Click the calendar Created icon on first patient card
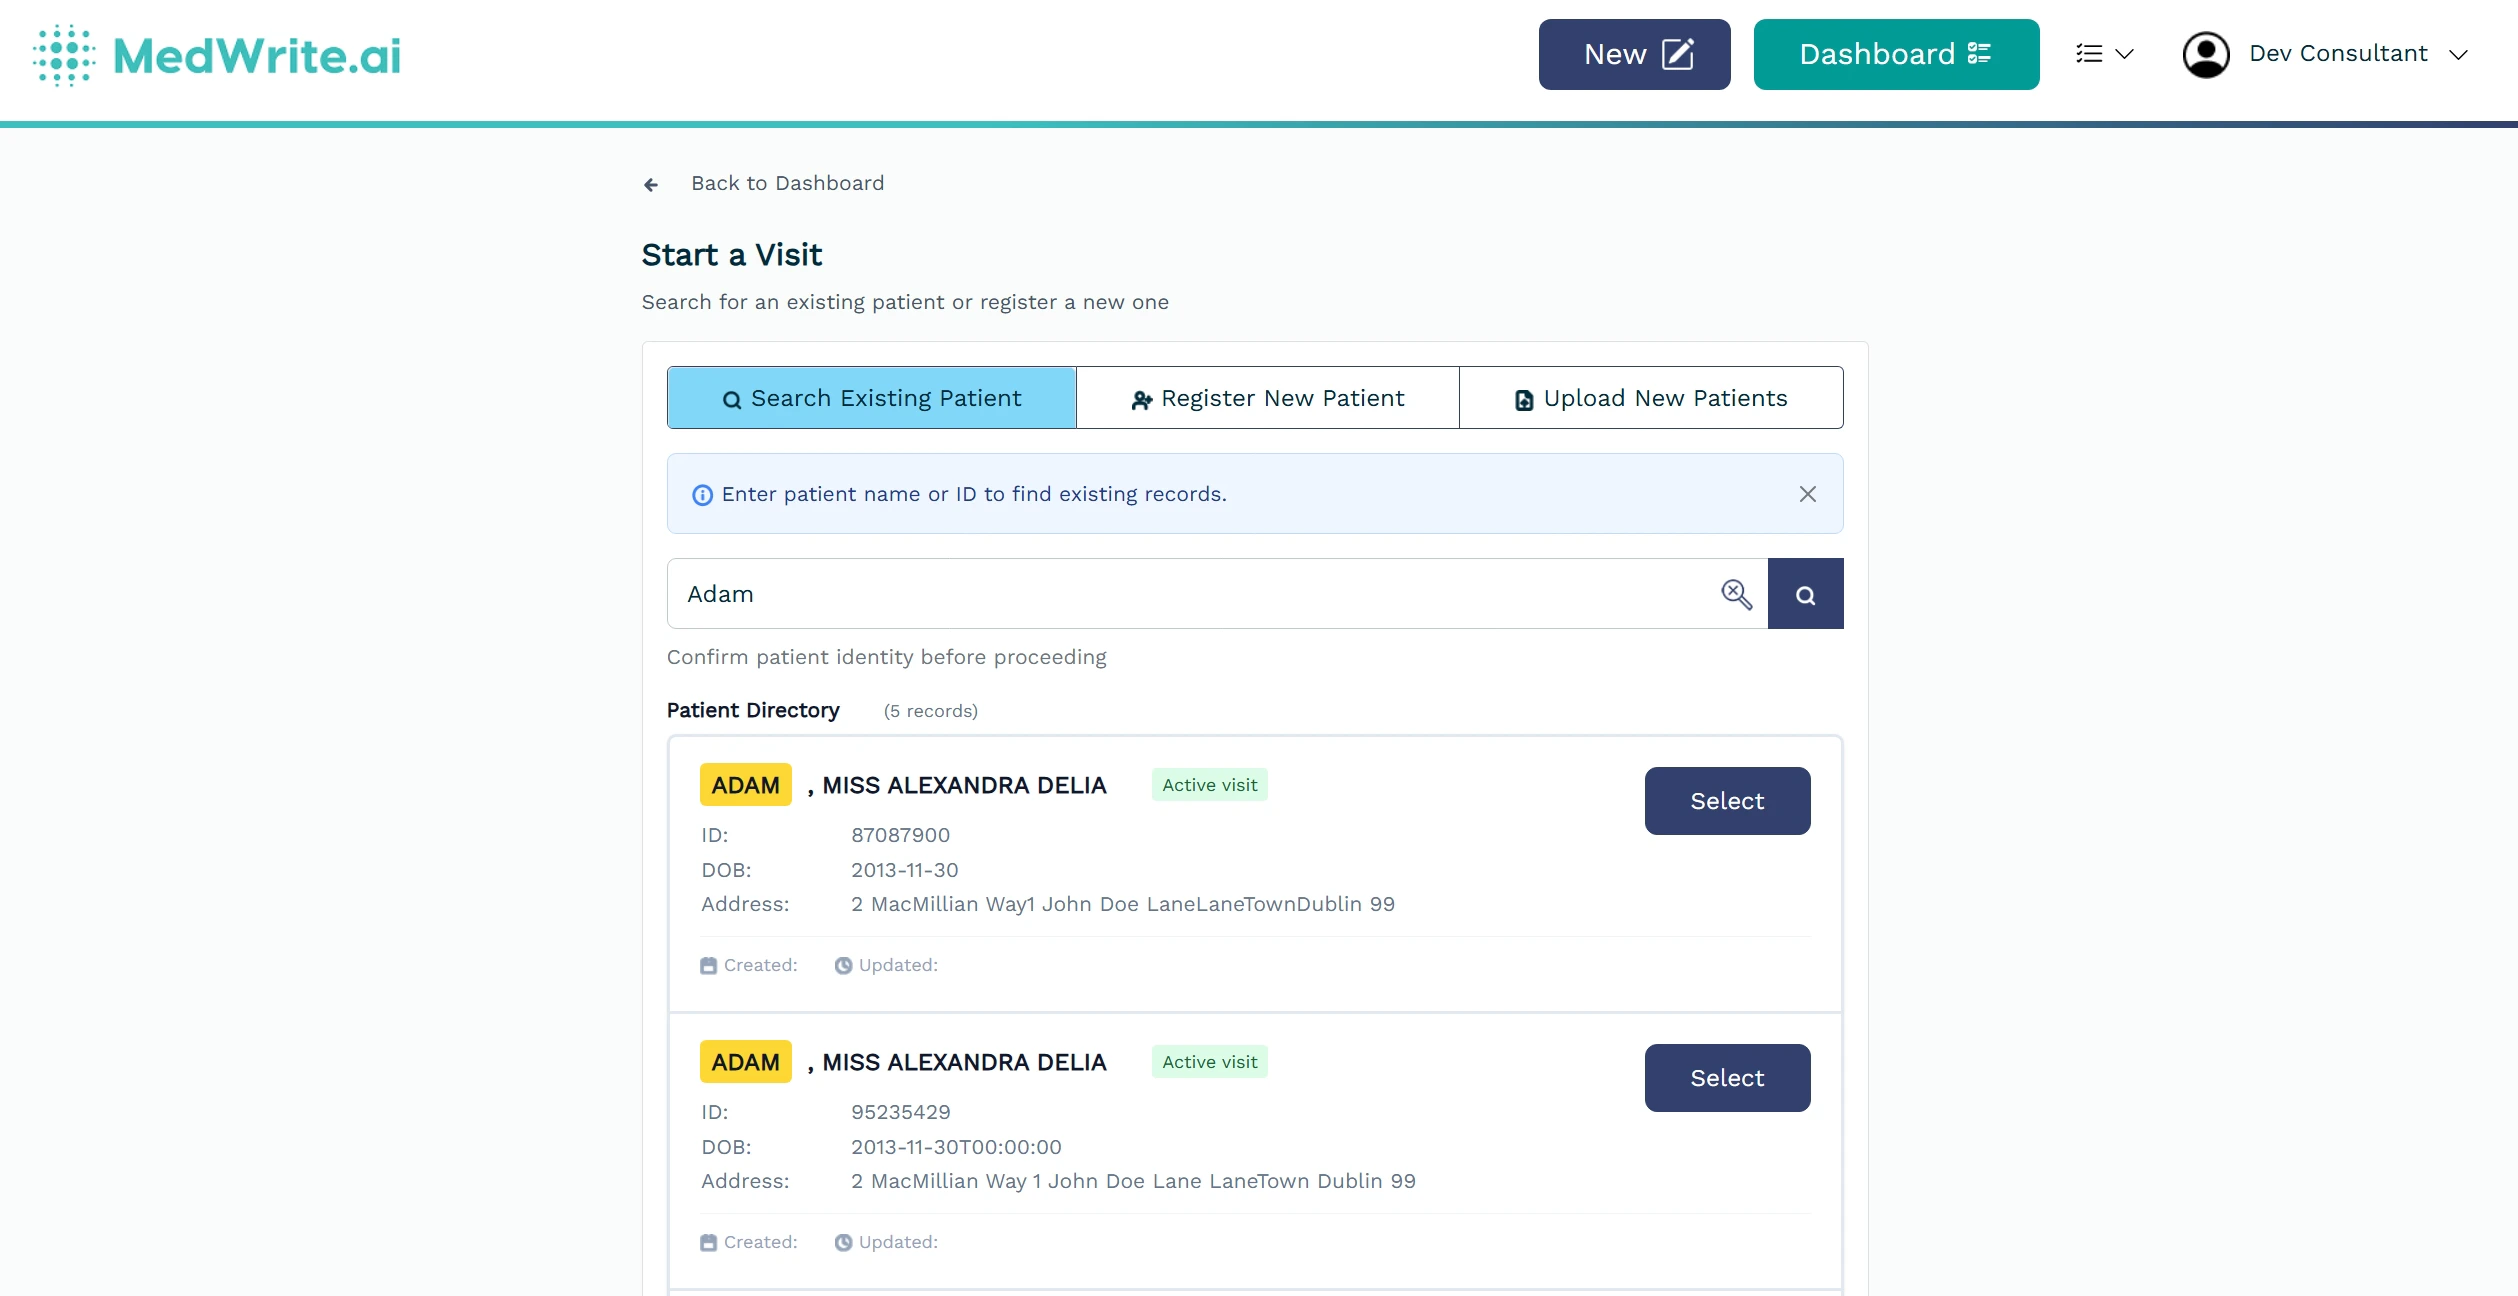 click(708, 965)
